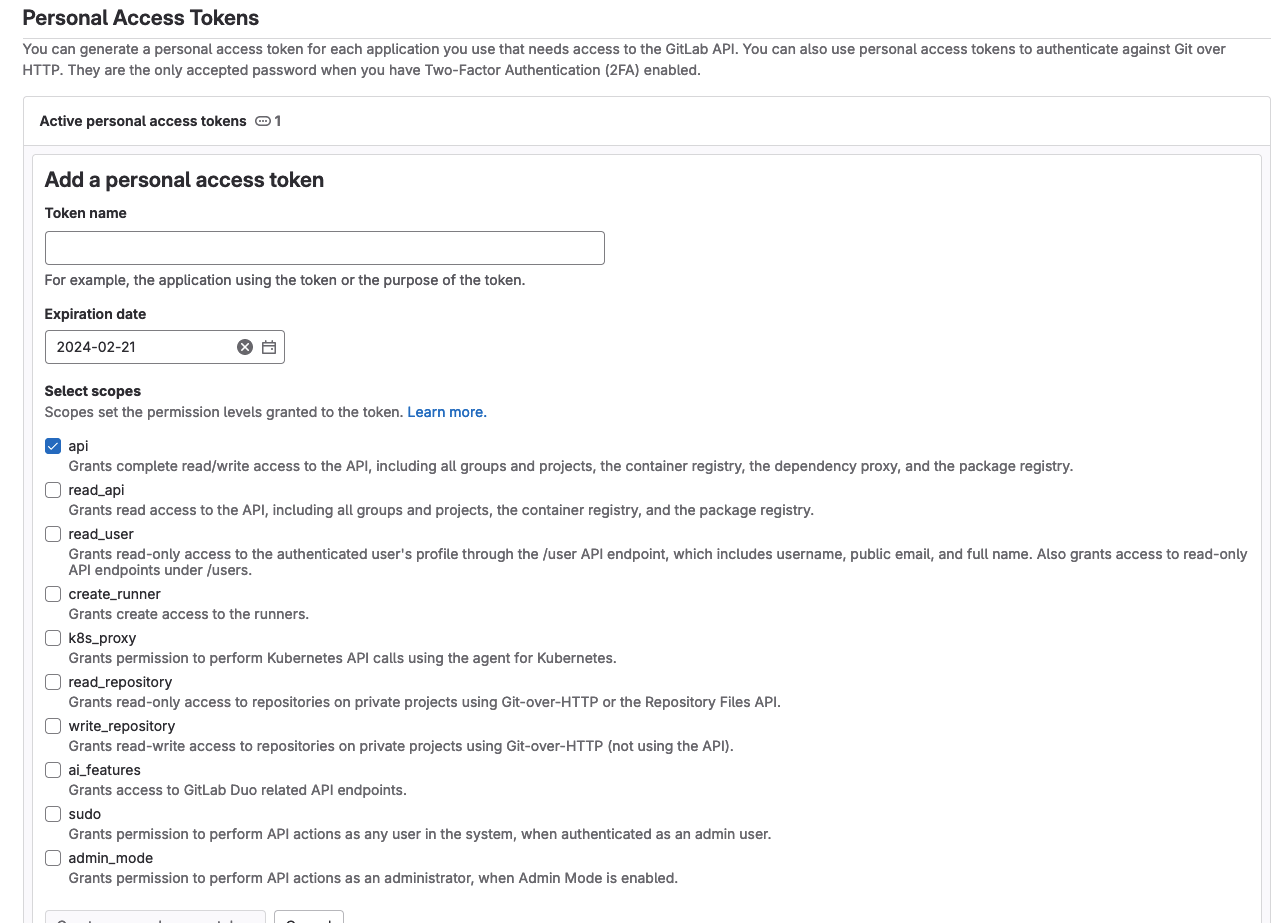The image size is (1275, 923).
Task: Check the k8s_proxy scope checkbox
Action: [53, 638]
